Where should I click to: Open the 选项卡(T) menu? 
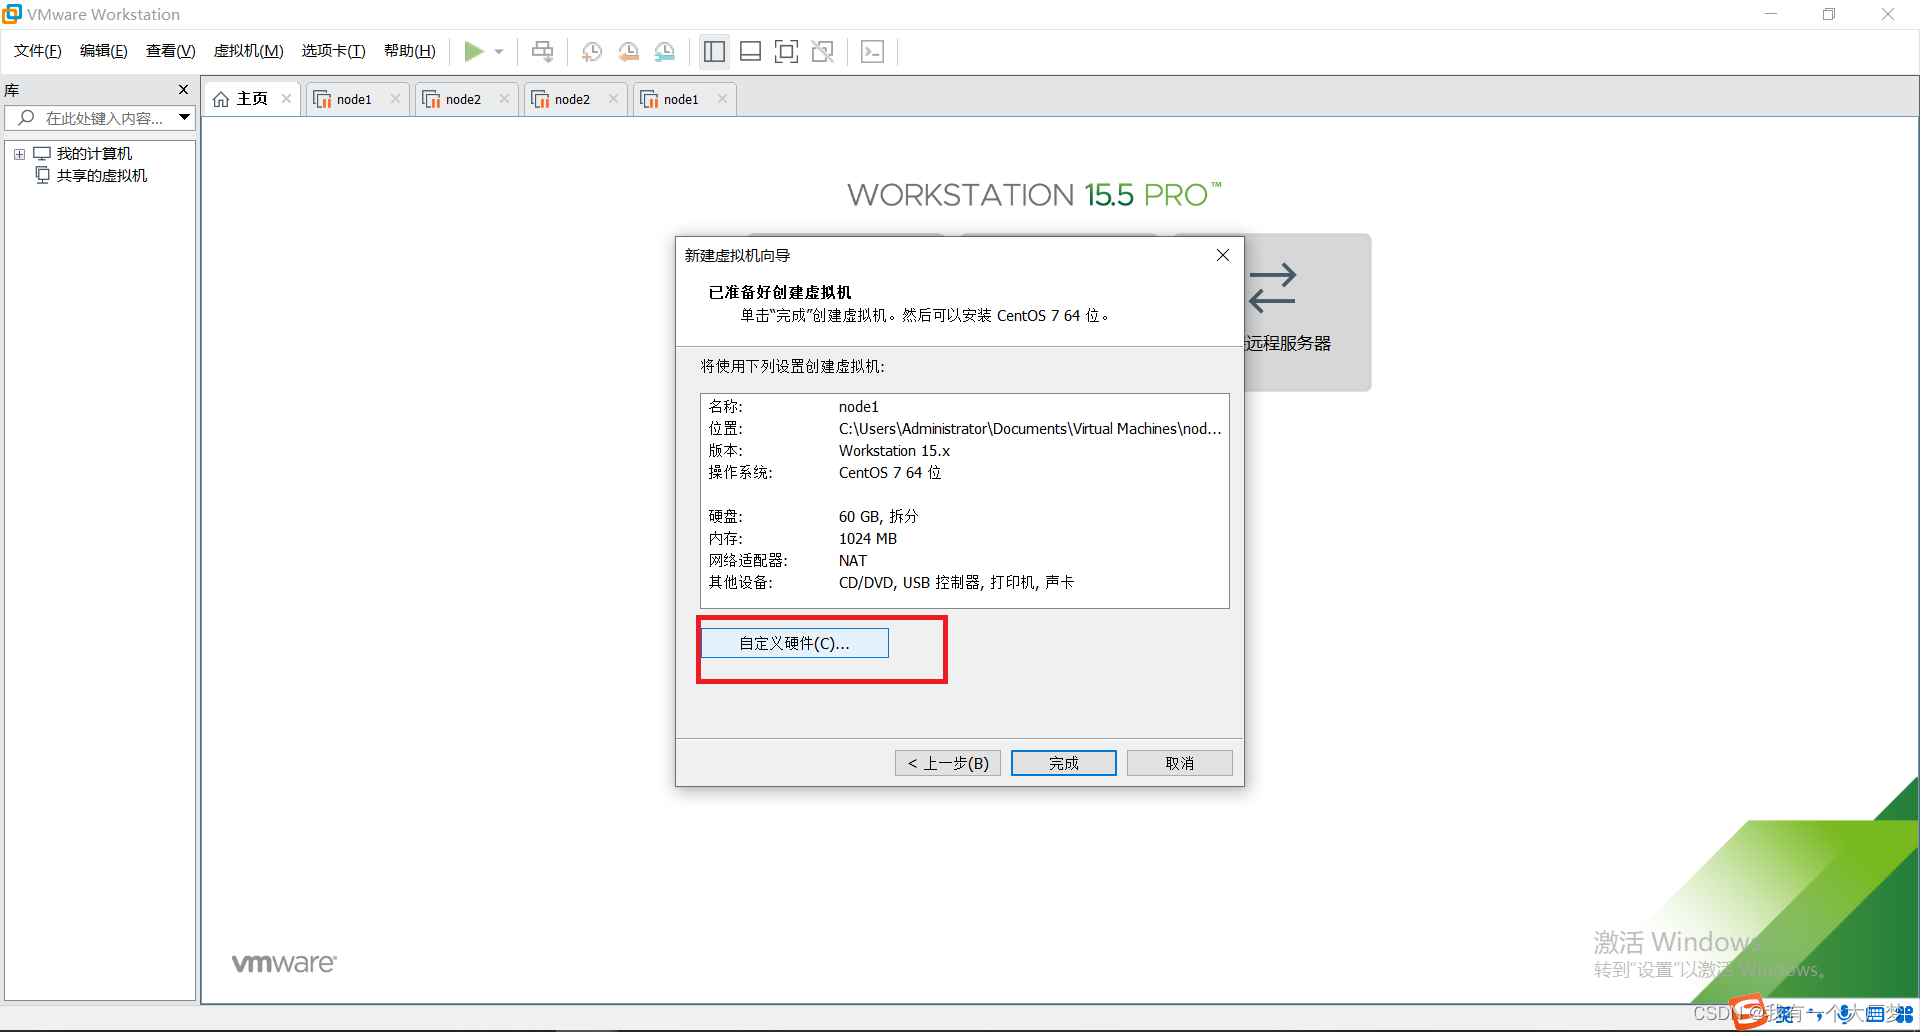(334, 51)
